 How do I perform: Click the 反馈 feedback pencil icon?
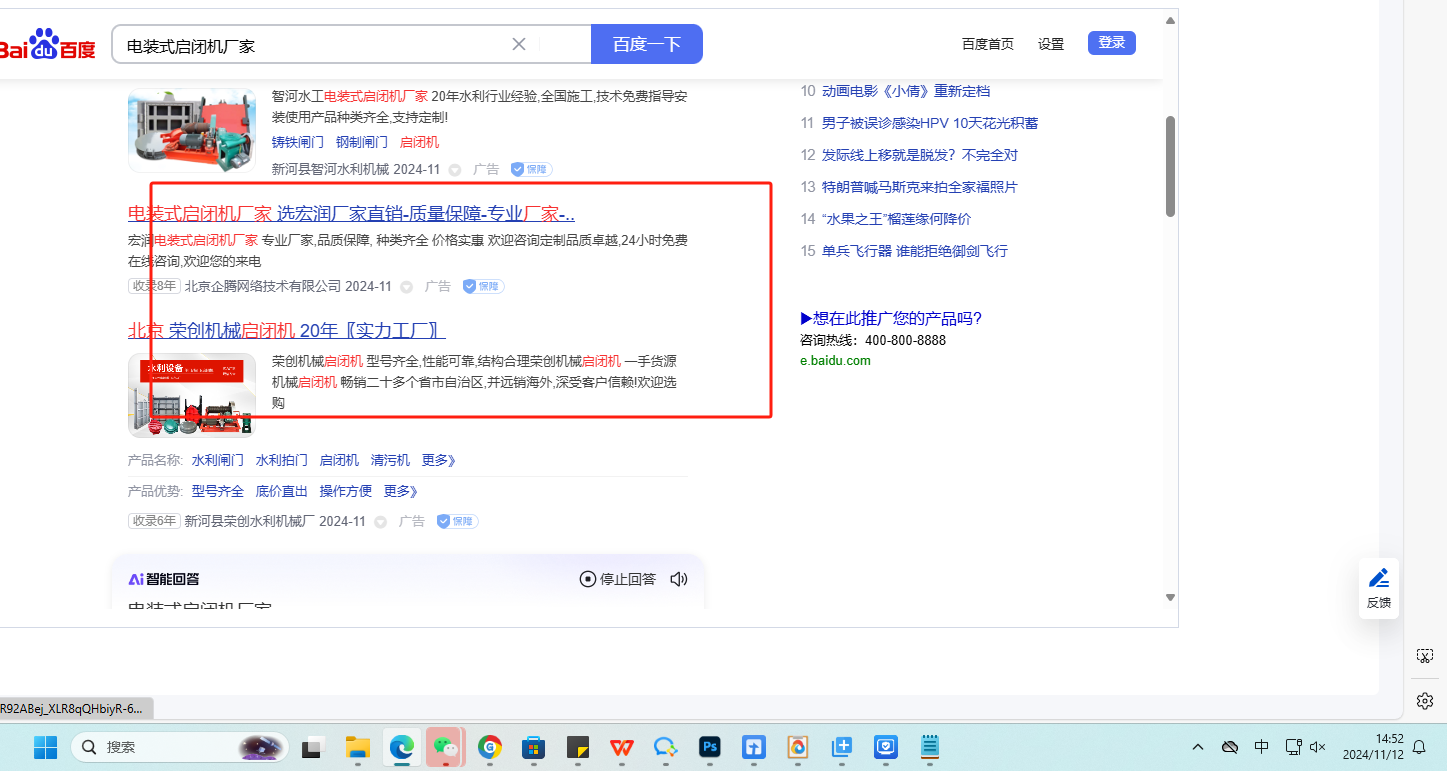click(x=1379, y=579)
